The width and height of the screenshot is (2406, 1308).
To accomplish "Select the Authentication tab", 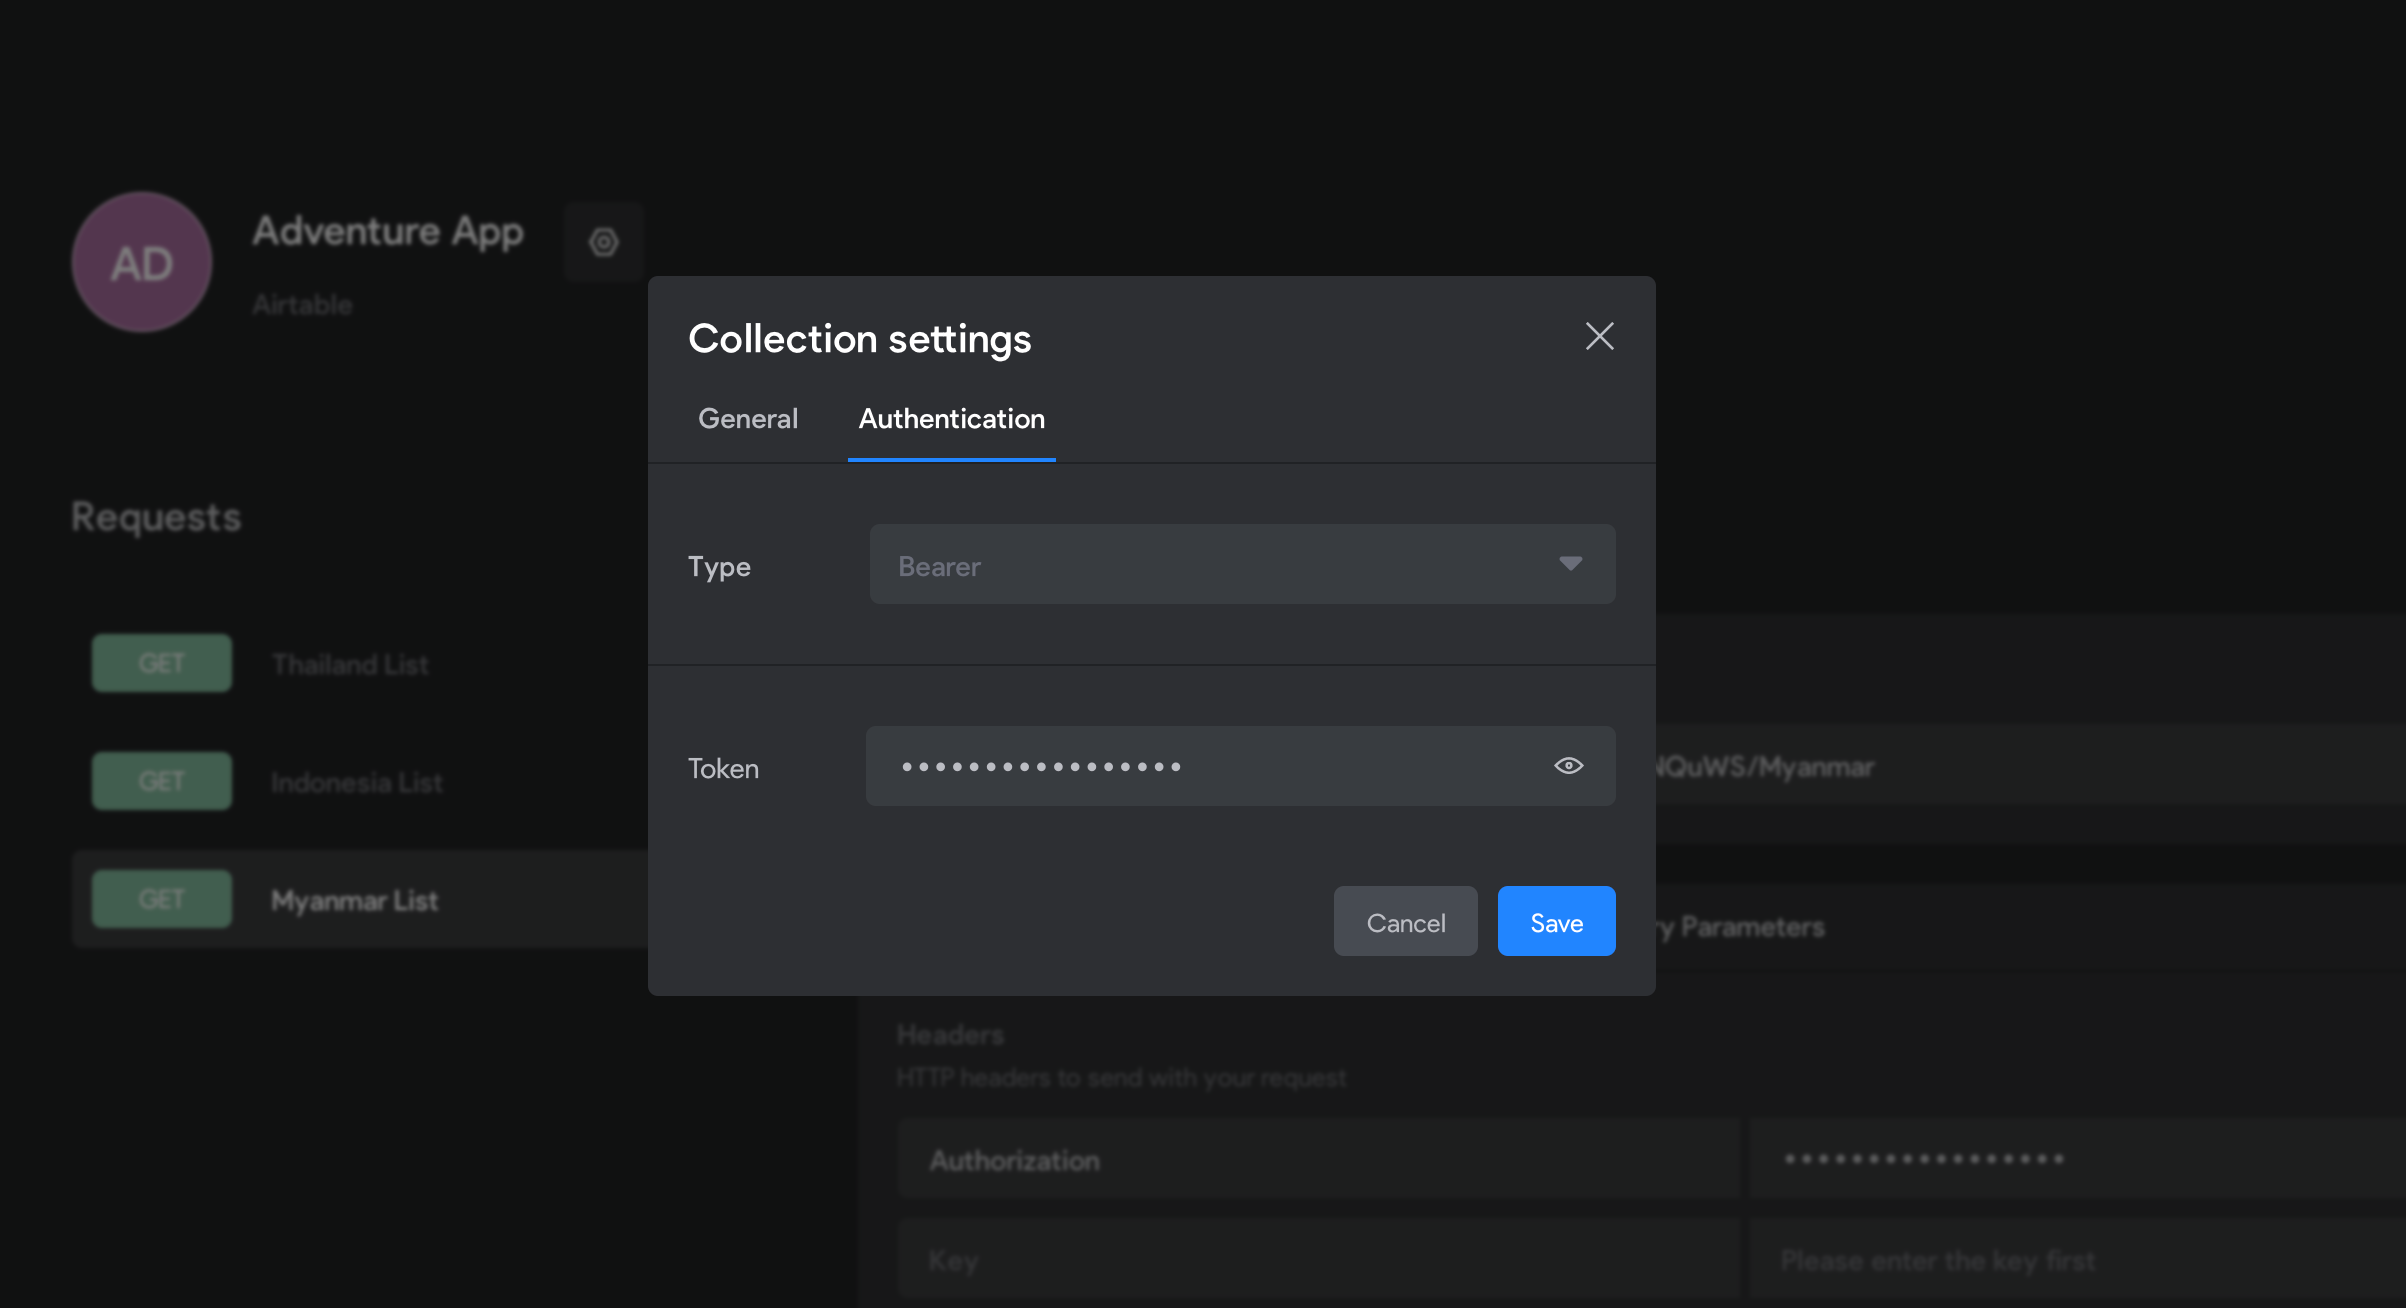I will coord(951,418).
